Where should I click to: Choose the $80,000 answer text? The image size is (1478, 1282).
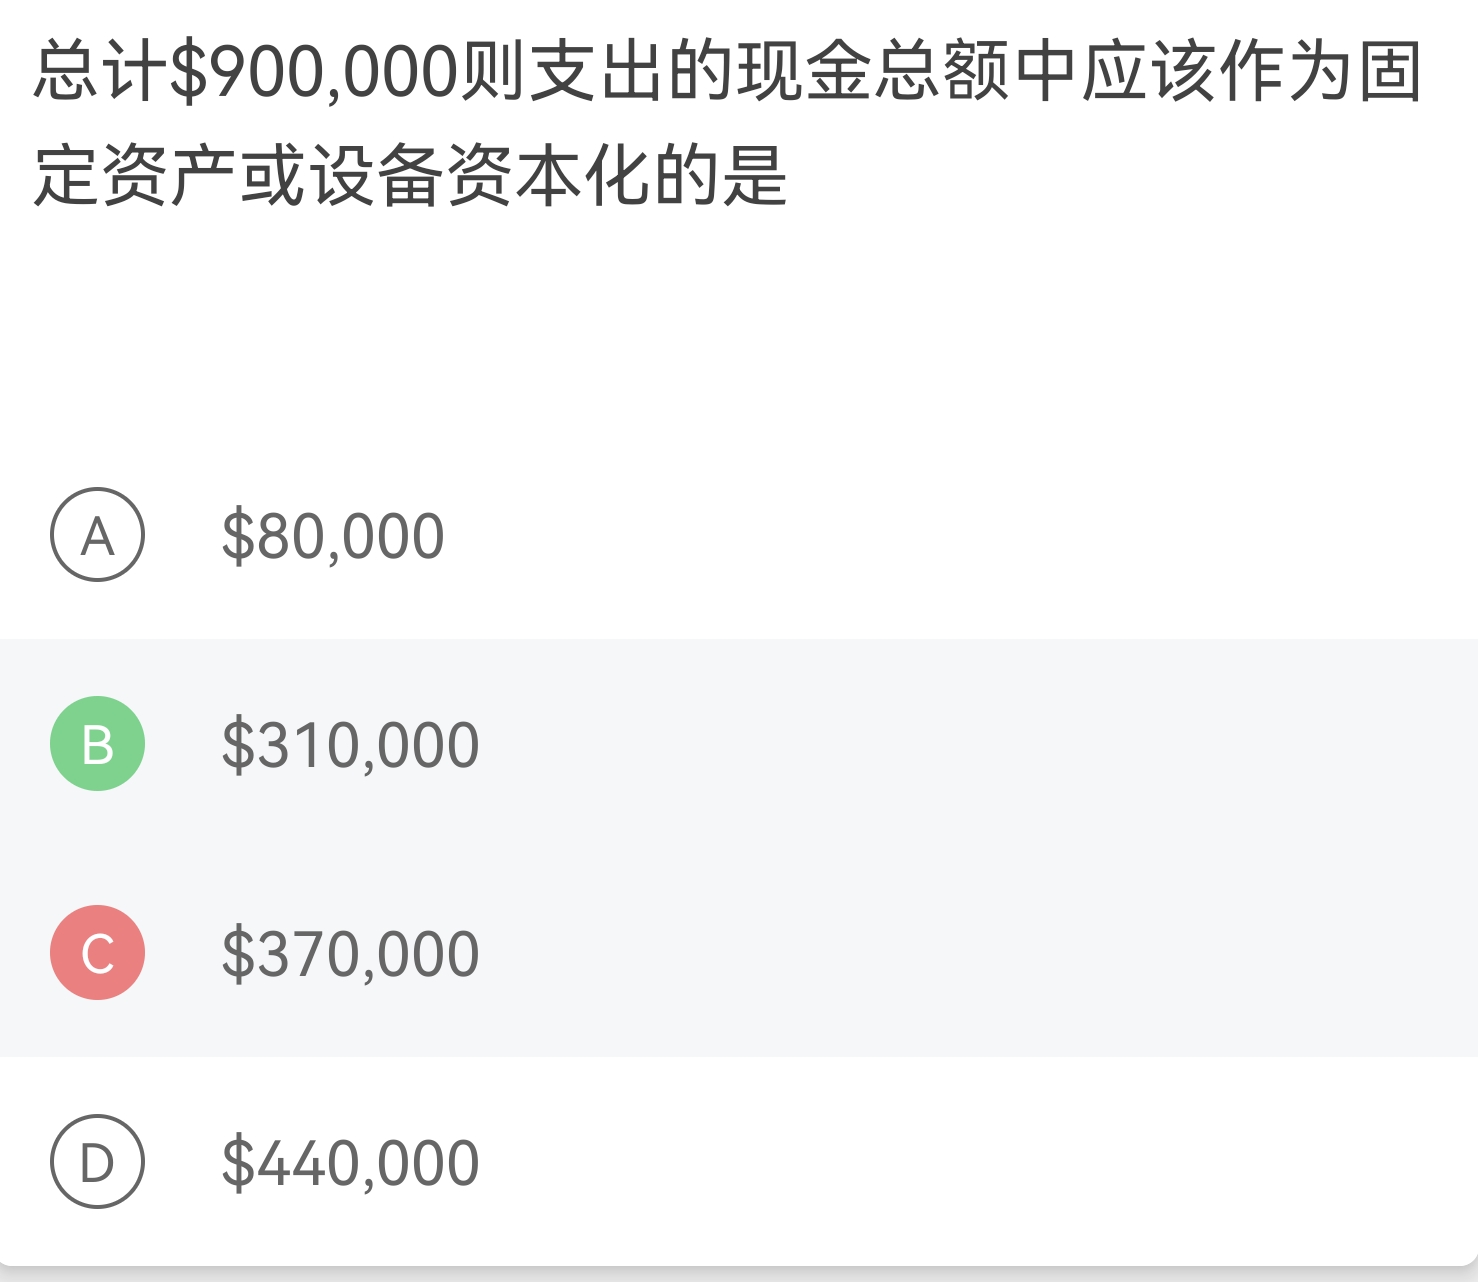pyautogui.click(x=333, y=536)
